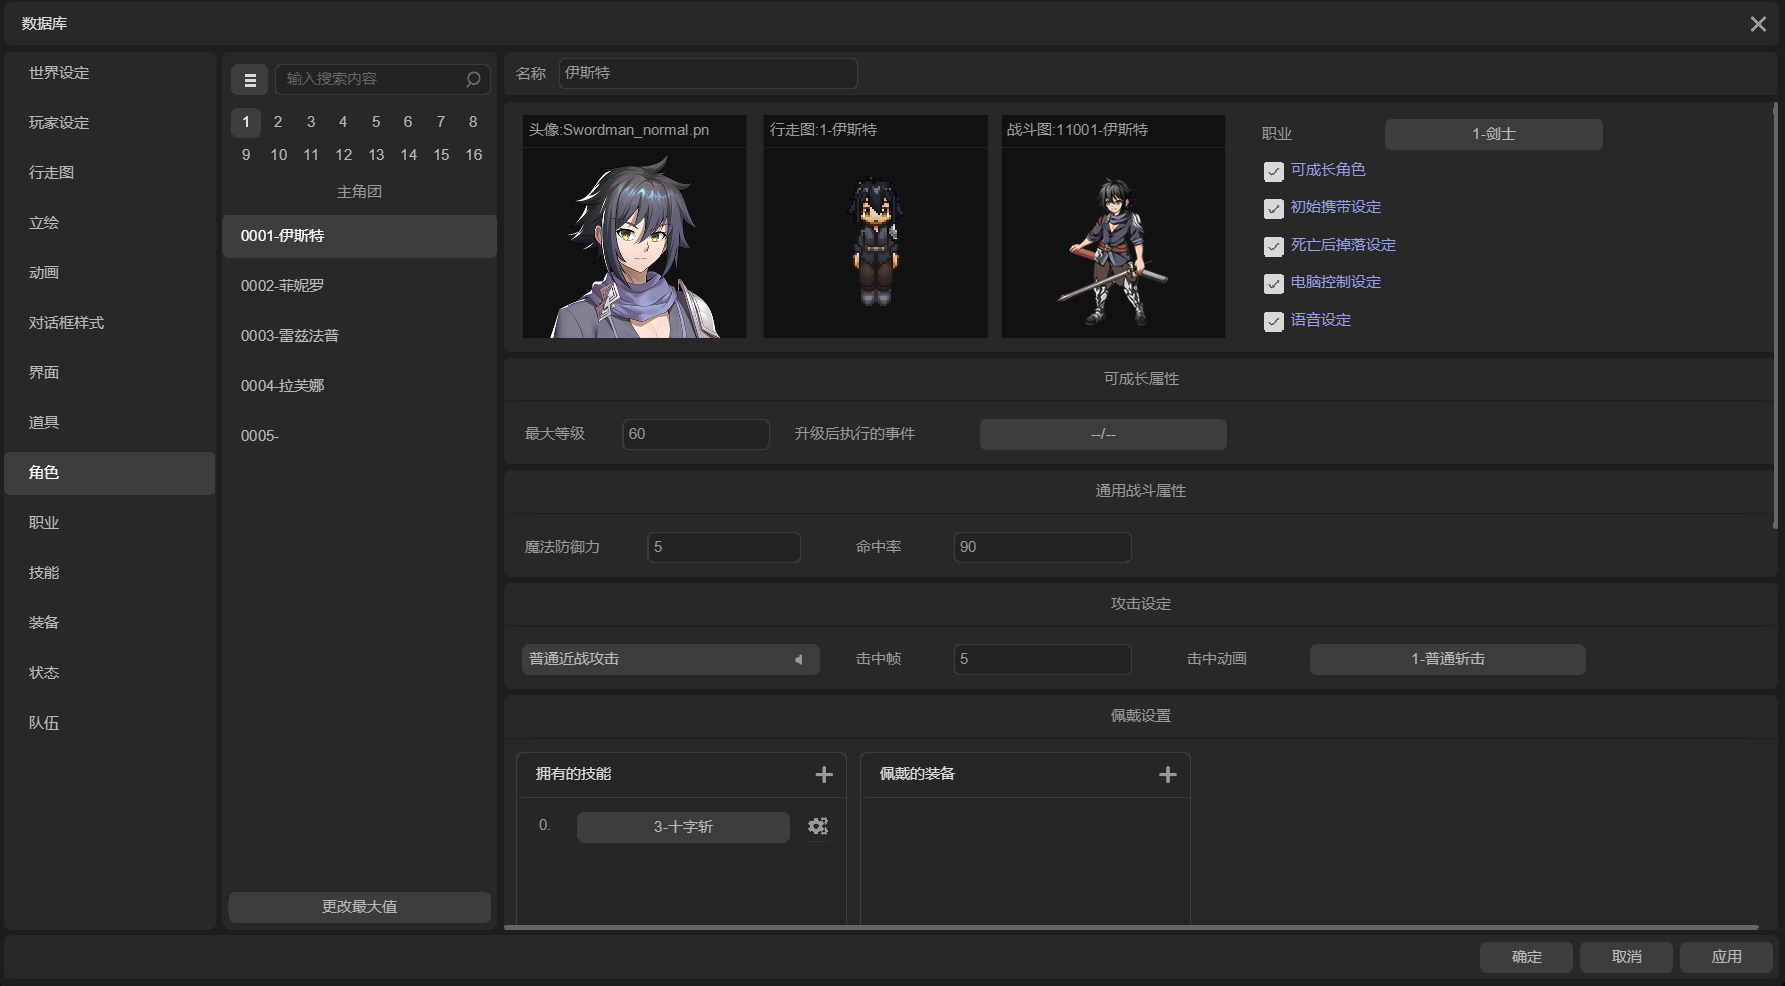This screenshot has width=1785, height=986.
Task: Focus the 击中帧 field
Action: 1042,659
